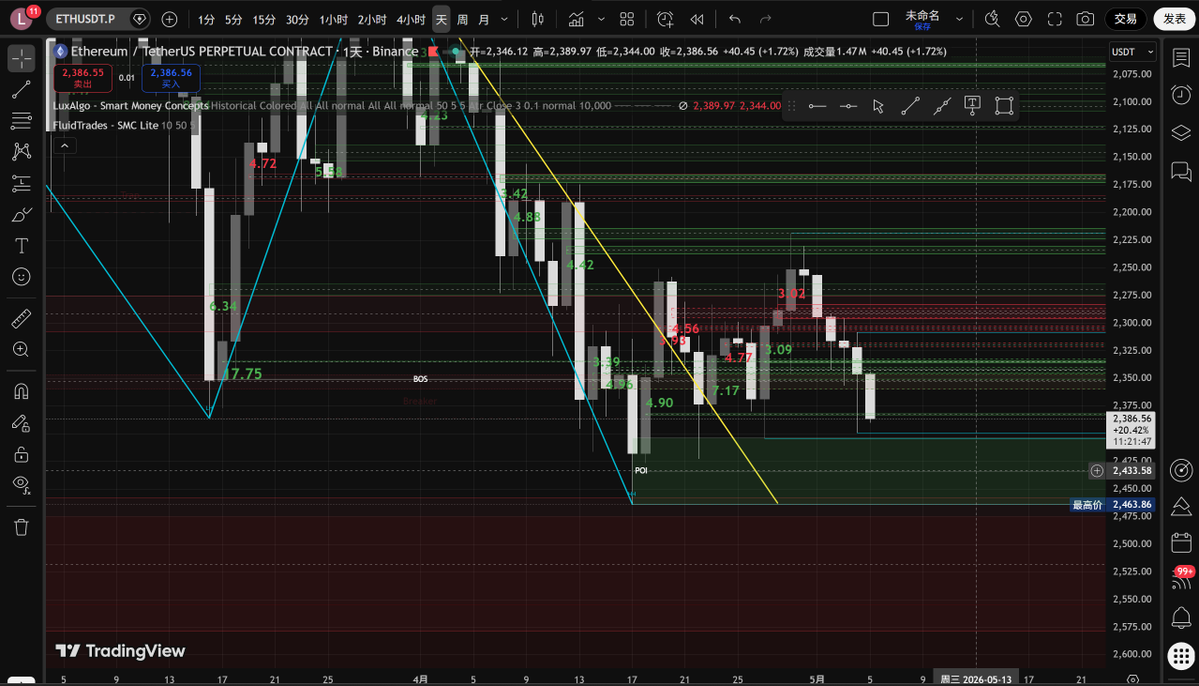Open the economic calendar panel
The height and width of the screenshot is (686, 1199).
pos(1181,543)
